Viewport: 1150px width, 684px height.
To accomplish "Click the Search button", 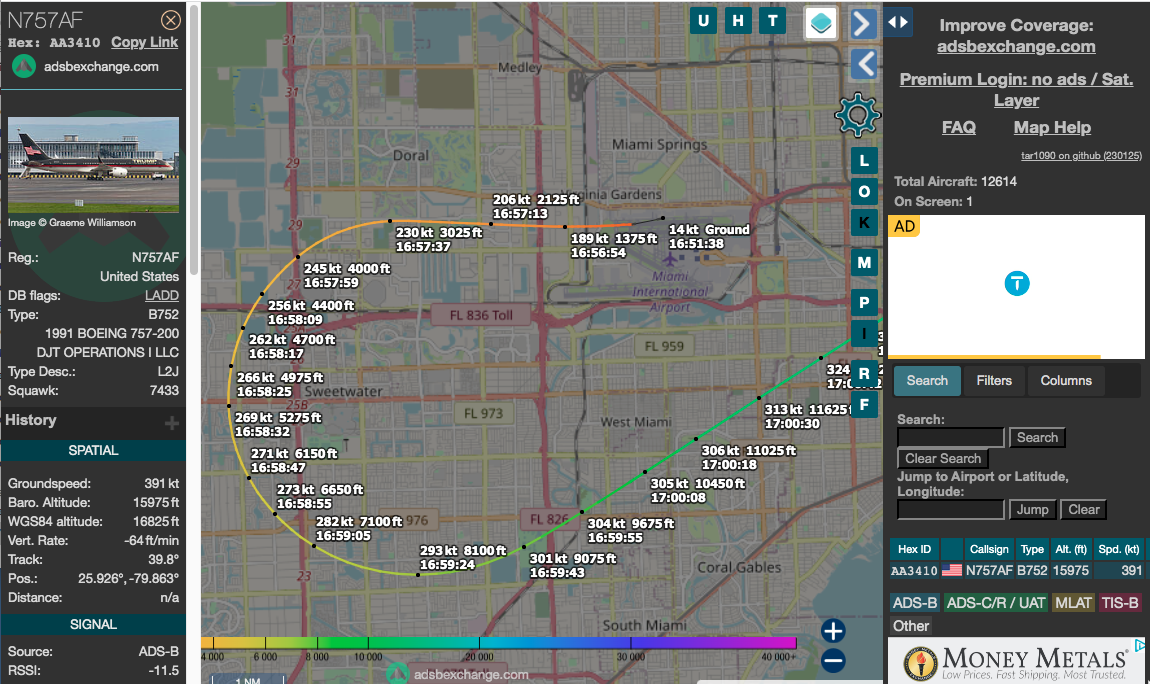I will (x=1037, y=438).
